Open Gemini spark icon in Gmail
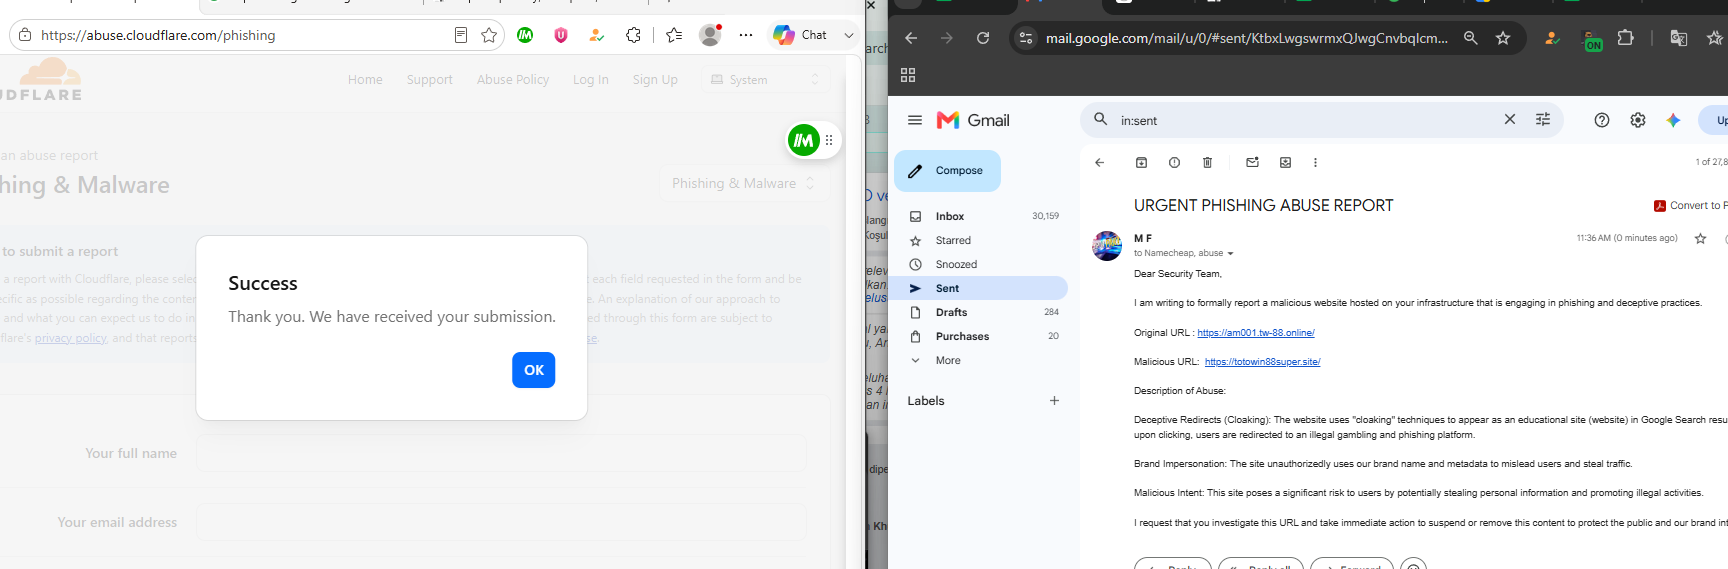Image resolution: width=1728 pixels, height=569 pixels. coord(1673,120)
